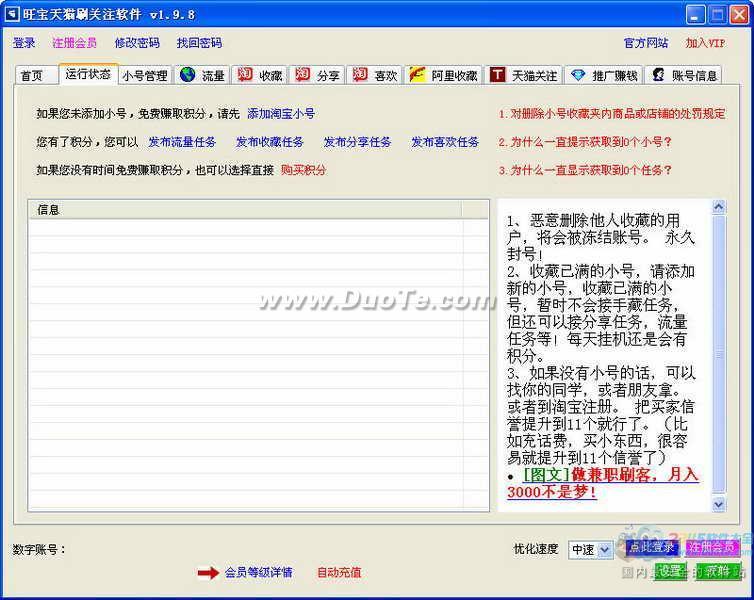754x600 pixels.
Task: Click the 添加淘宝小号 link
Action: (281, 114)
